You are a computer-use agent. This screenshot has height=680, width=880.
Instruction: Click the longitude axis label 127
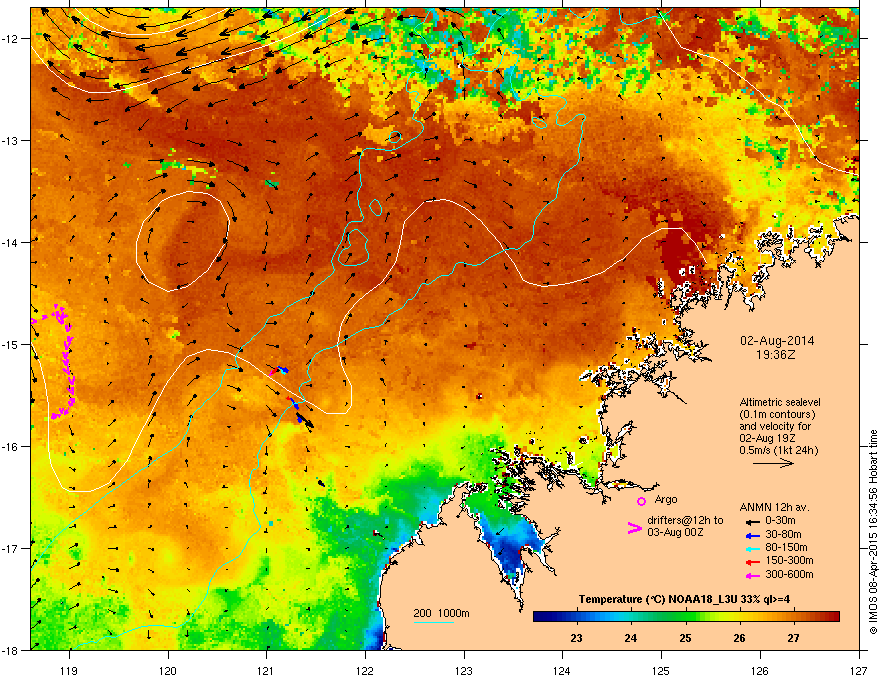(859, 670)
